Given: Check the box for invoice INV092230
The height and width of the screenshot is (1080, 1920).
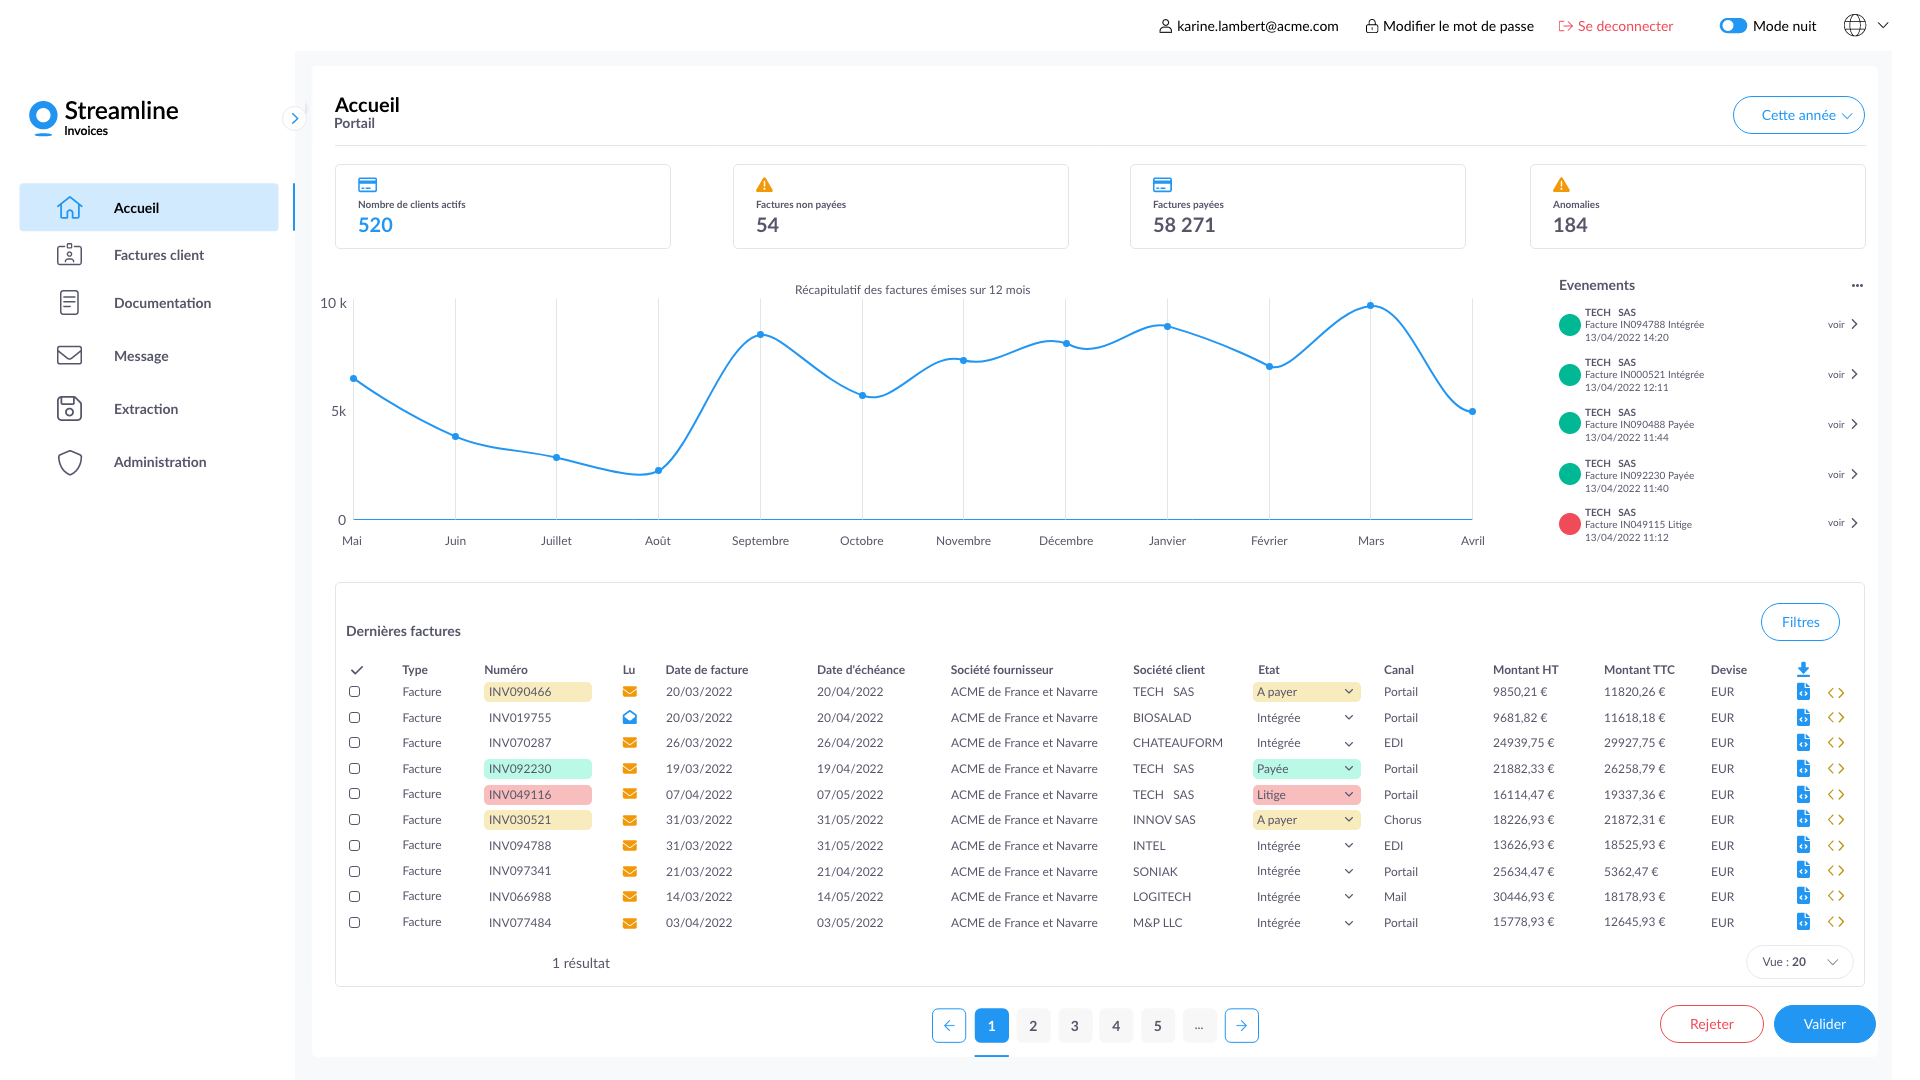Looking at the screenshot, I should point(354,769).
